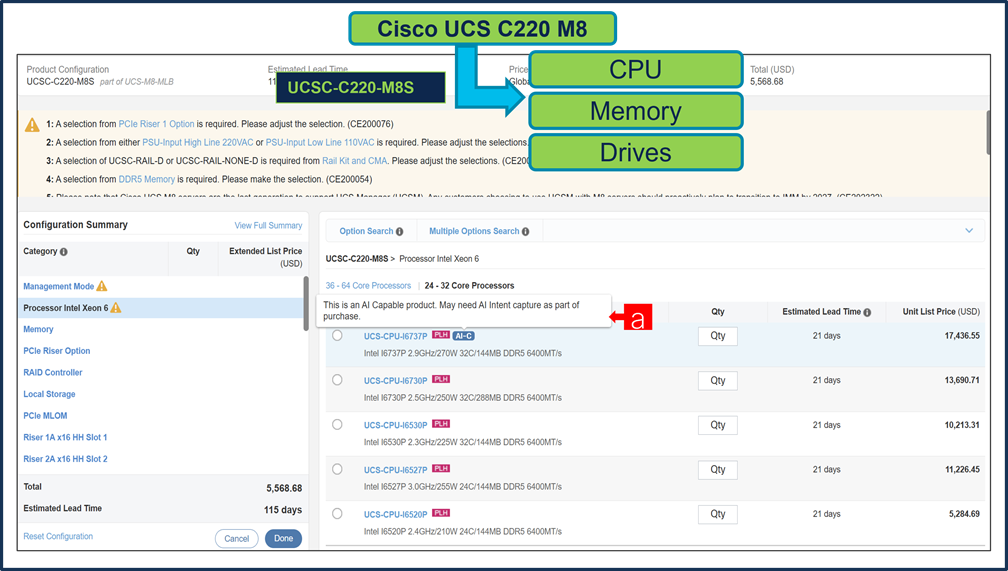Viewport: 1008px width, 571px height.
Task: Switch to 24 - 32 Core Processors
Action: point(469,286)
